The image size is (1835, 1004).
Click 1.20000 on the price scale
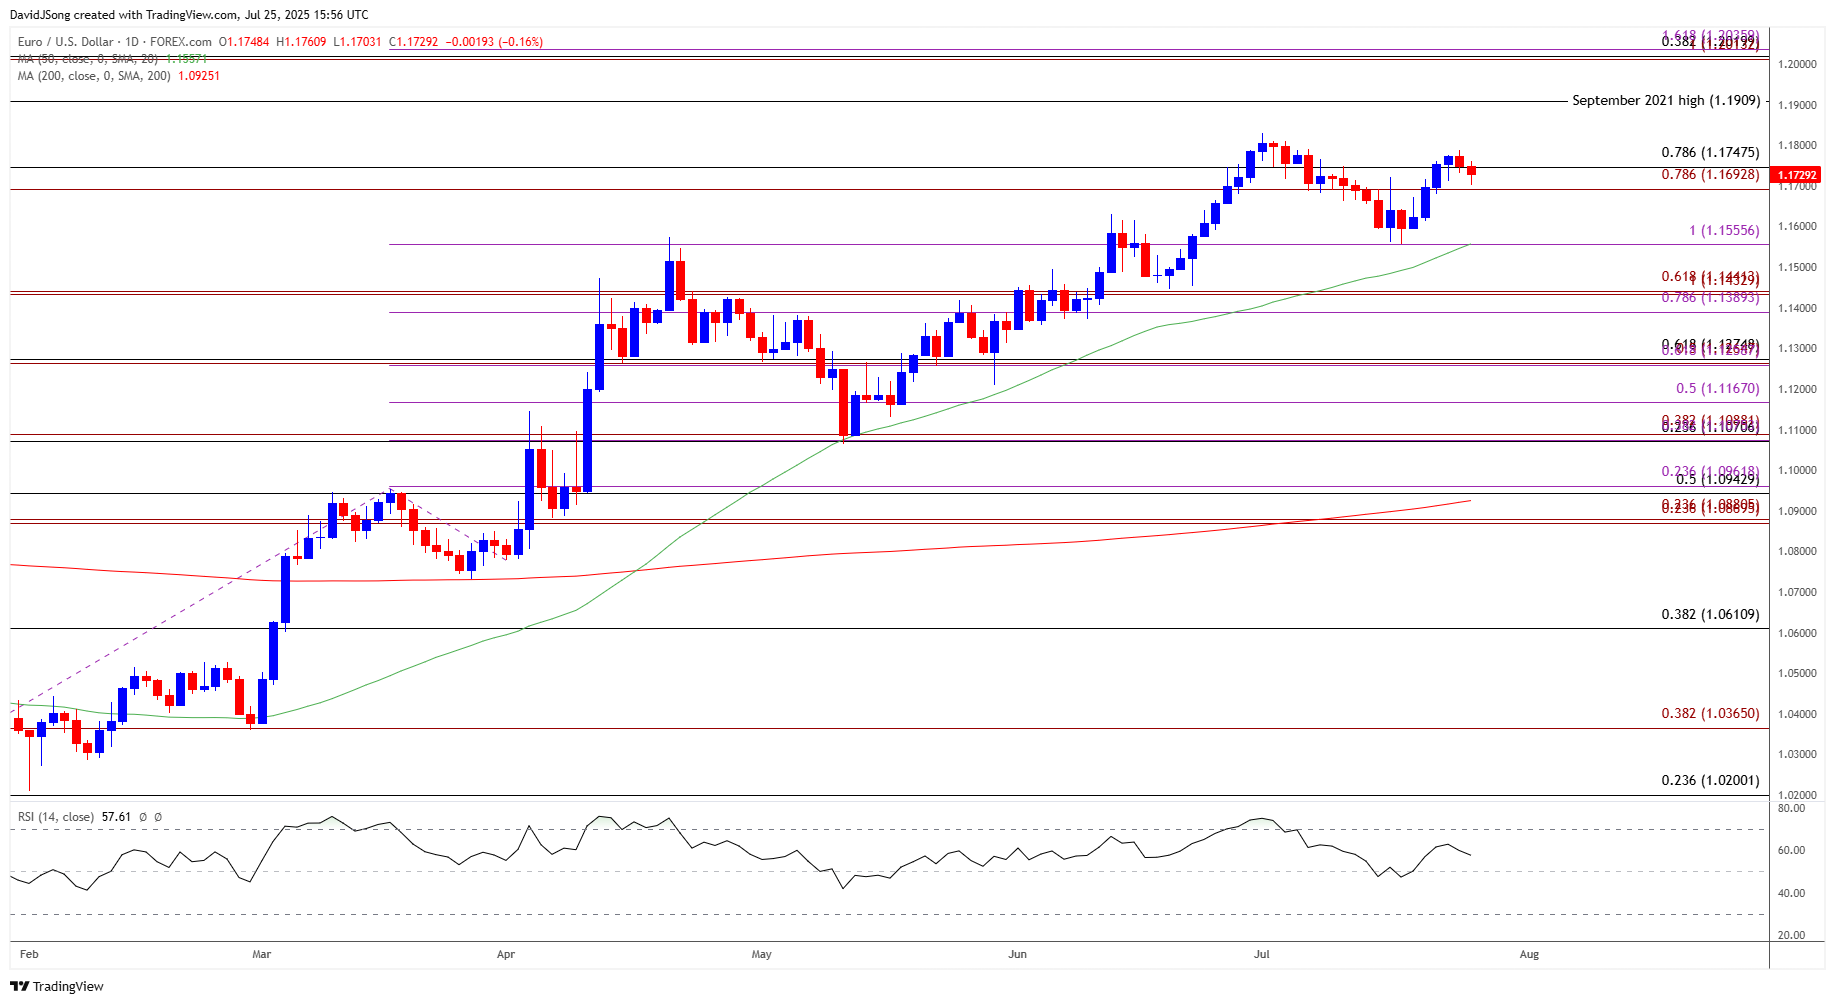coord(1796,64)
